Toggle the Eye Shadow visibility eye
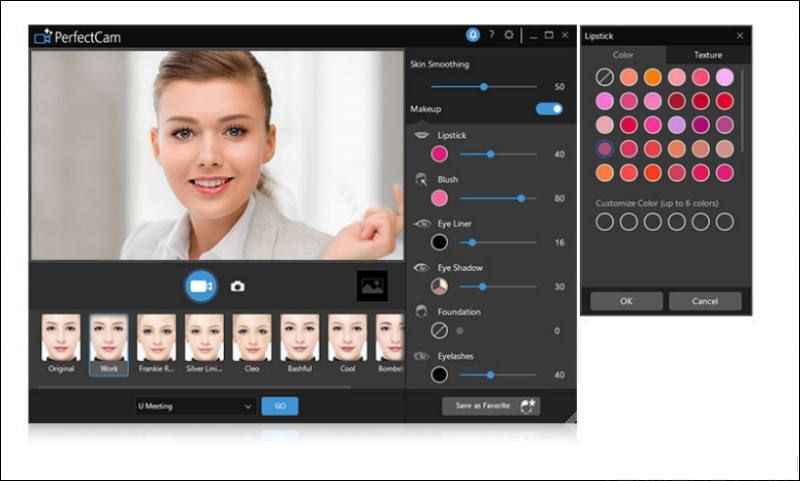Screen dimensions: 800x481 pos(422,268)
